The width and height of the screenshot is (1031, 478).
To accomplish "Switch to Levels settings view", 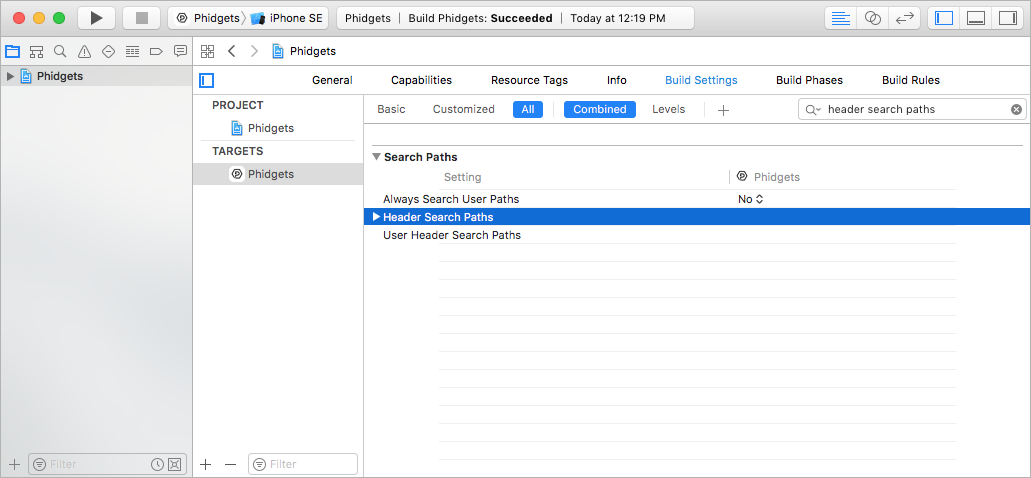I will click(x=669, y=109).
